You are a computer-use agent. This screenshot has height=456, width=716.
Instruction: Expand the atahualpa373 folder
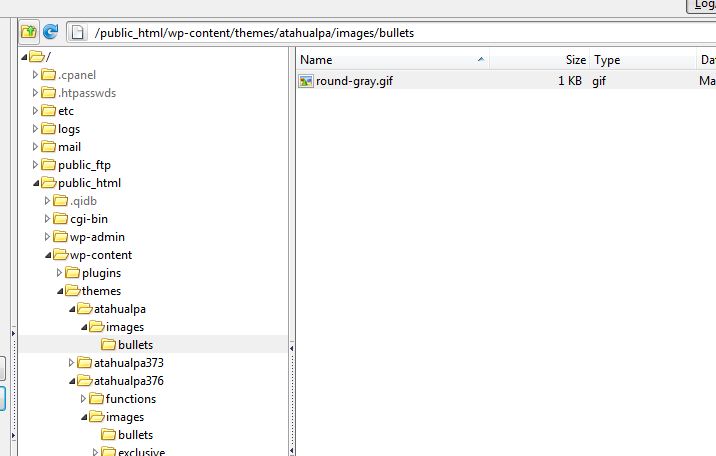pyautogui.click(x=71, y=362)
